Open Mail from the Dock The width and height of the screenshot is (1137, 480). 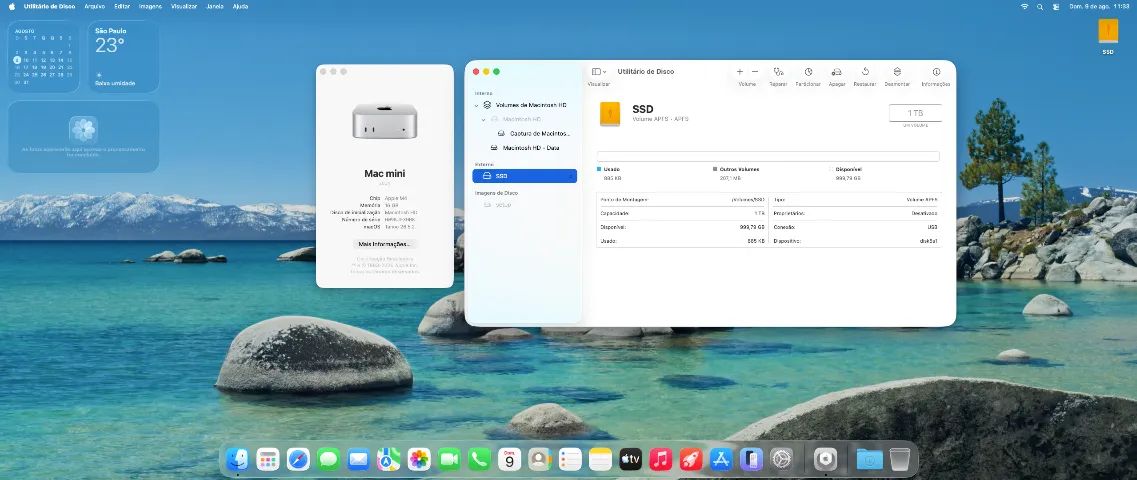tap(358, 459)
